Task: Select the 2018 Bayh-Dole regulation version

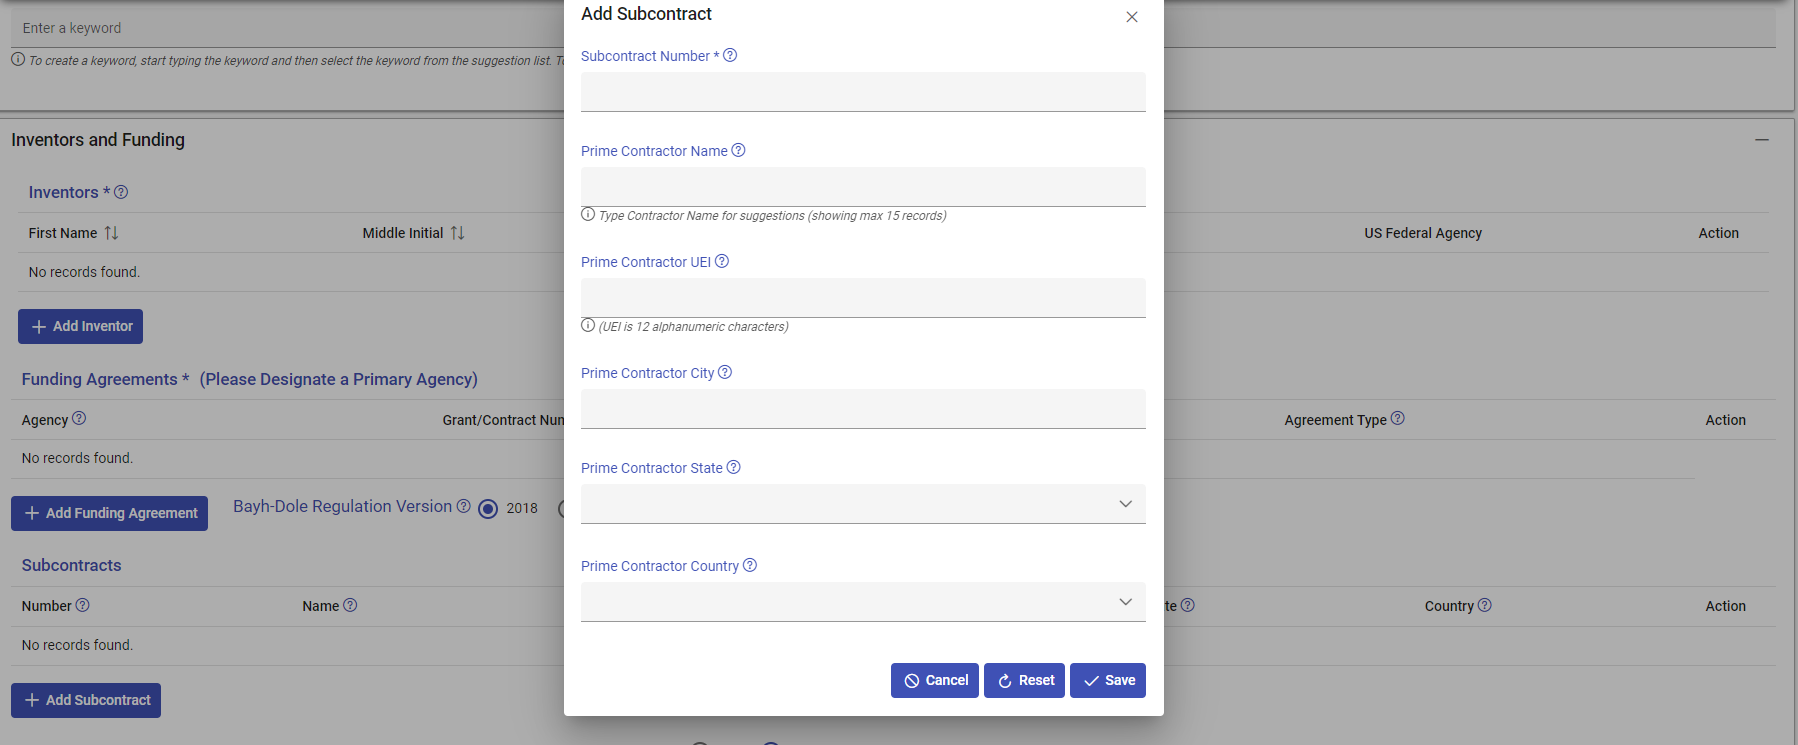Action: coord(488,509)
